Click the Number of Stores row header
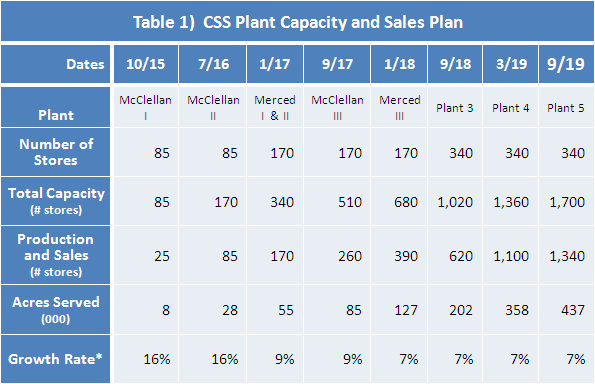 (55, 152)
